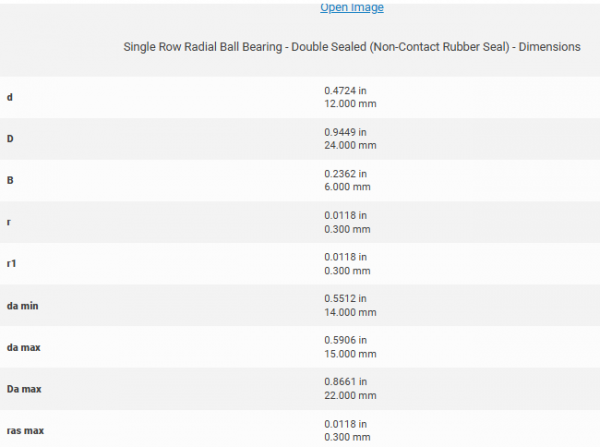Click the 0.9449 in value
The width and height of the screenshot is (600, 447).
click(346, 131)
